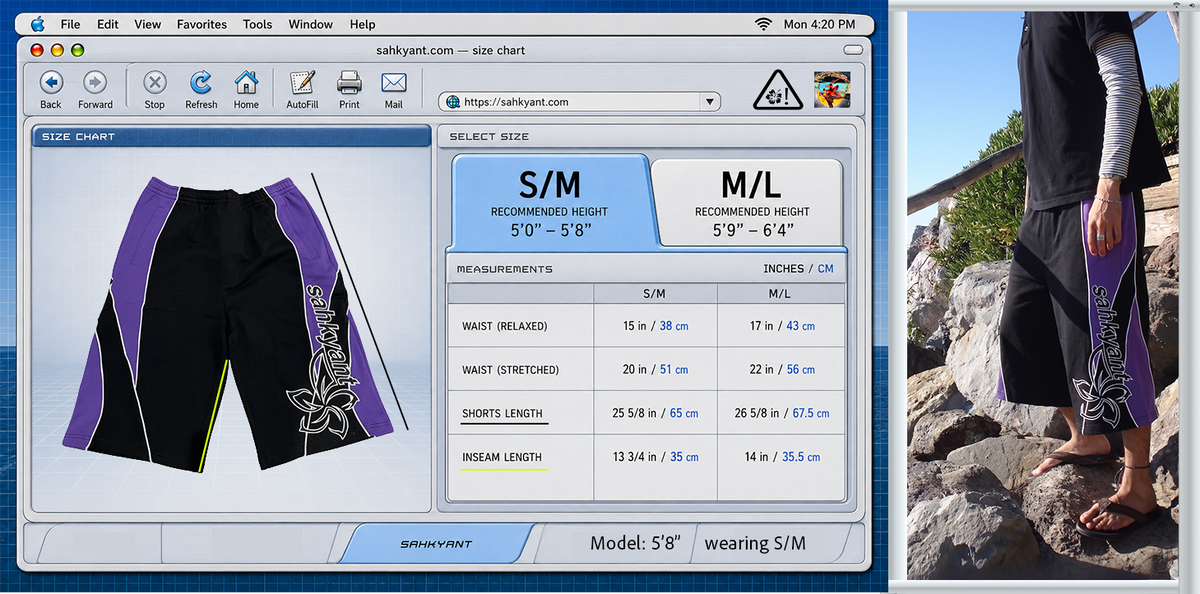This screenshot has width=1200, height=594.
Task: Click the S/M column header in table
Action: coord(655,294)
